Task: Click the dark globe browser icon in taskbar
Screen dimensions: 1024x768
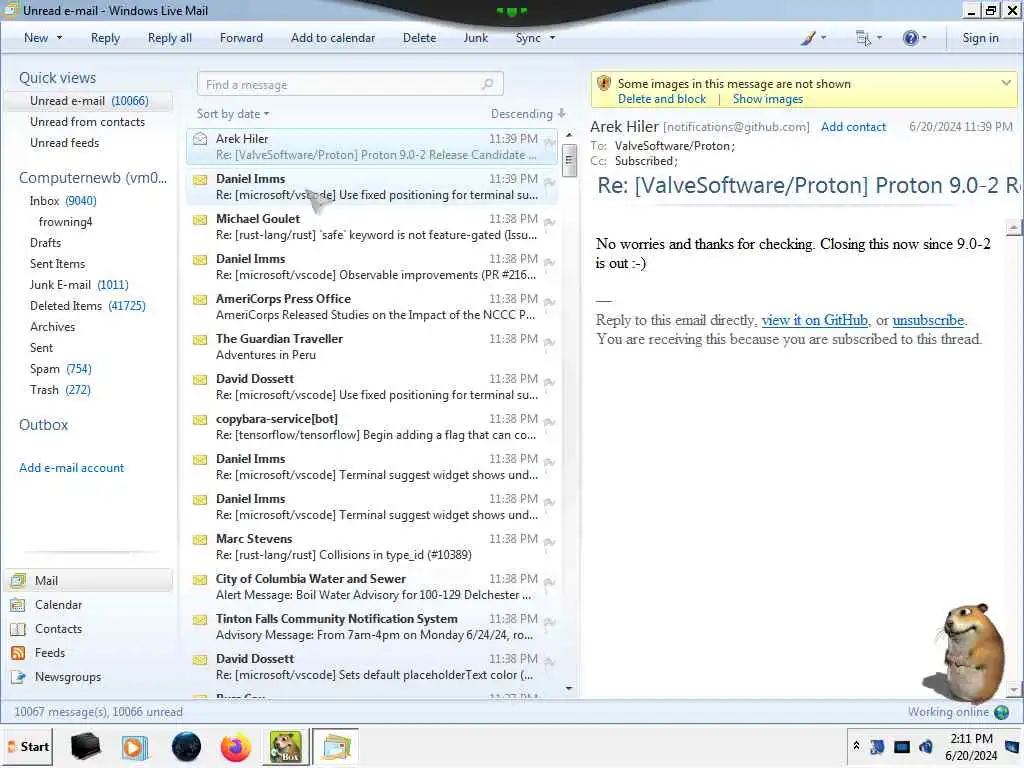Action: coord(186,746)
